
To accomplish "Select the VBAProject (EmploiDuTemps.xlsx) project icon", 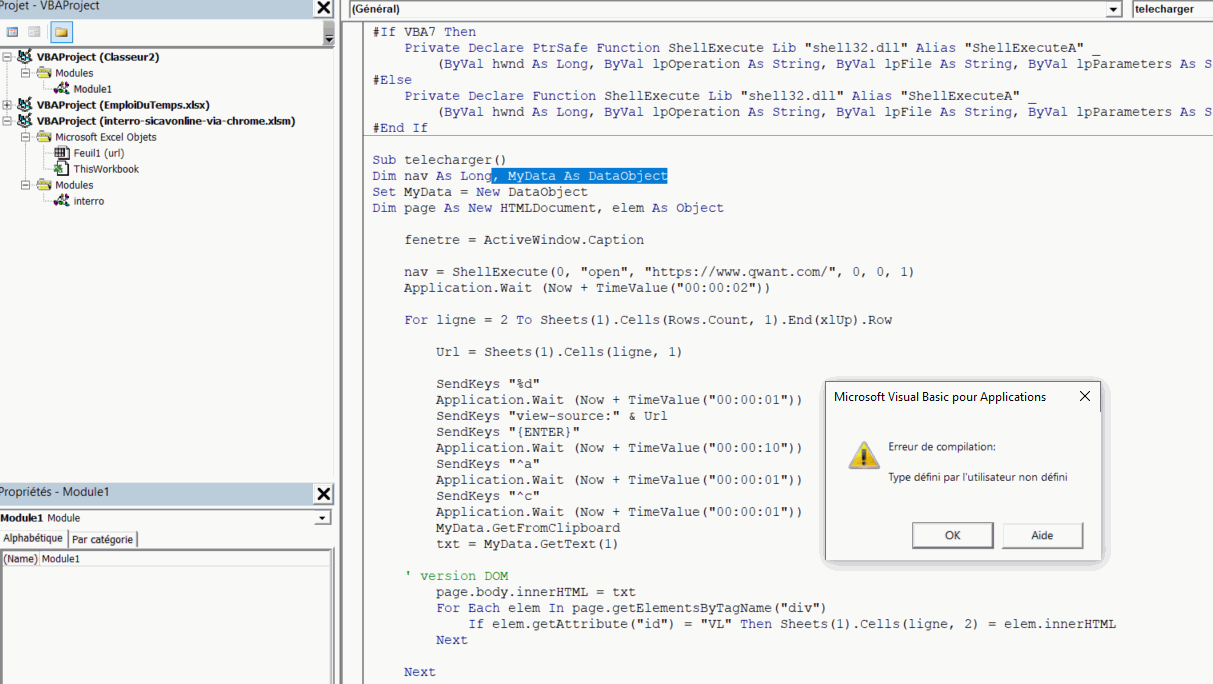I will point(25,105).
